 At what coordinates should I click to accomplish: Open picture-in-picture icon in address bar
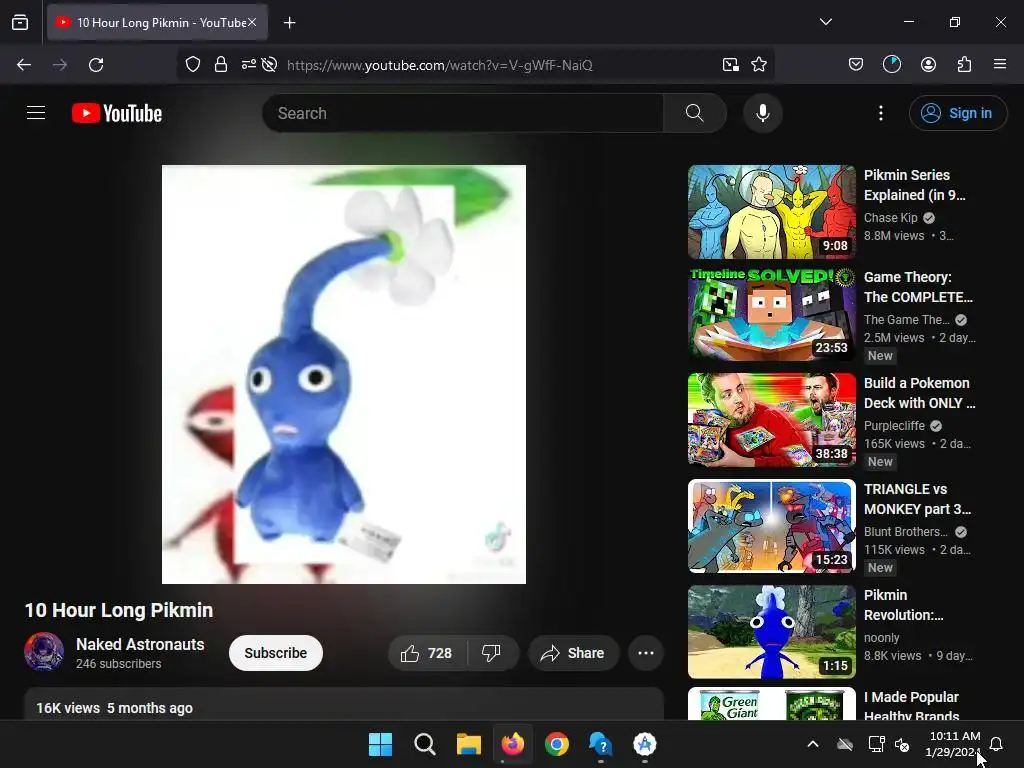[731, 65]
